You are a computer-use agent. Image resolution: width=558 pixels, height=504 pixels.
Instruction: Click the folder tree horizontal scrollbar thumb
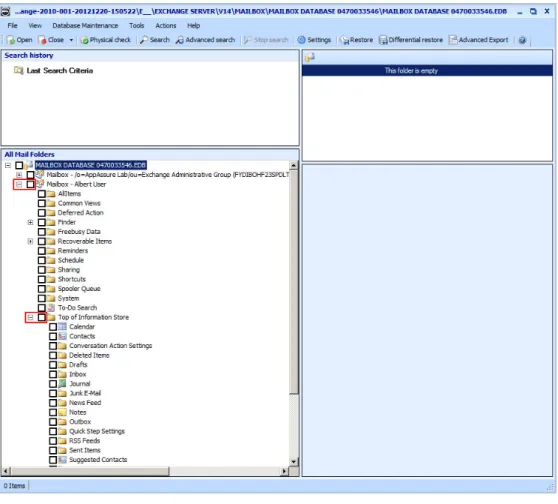point(90,471)
